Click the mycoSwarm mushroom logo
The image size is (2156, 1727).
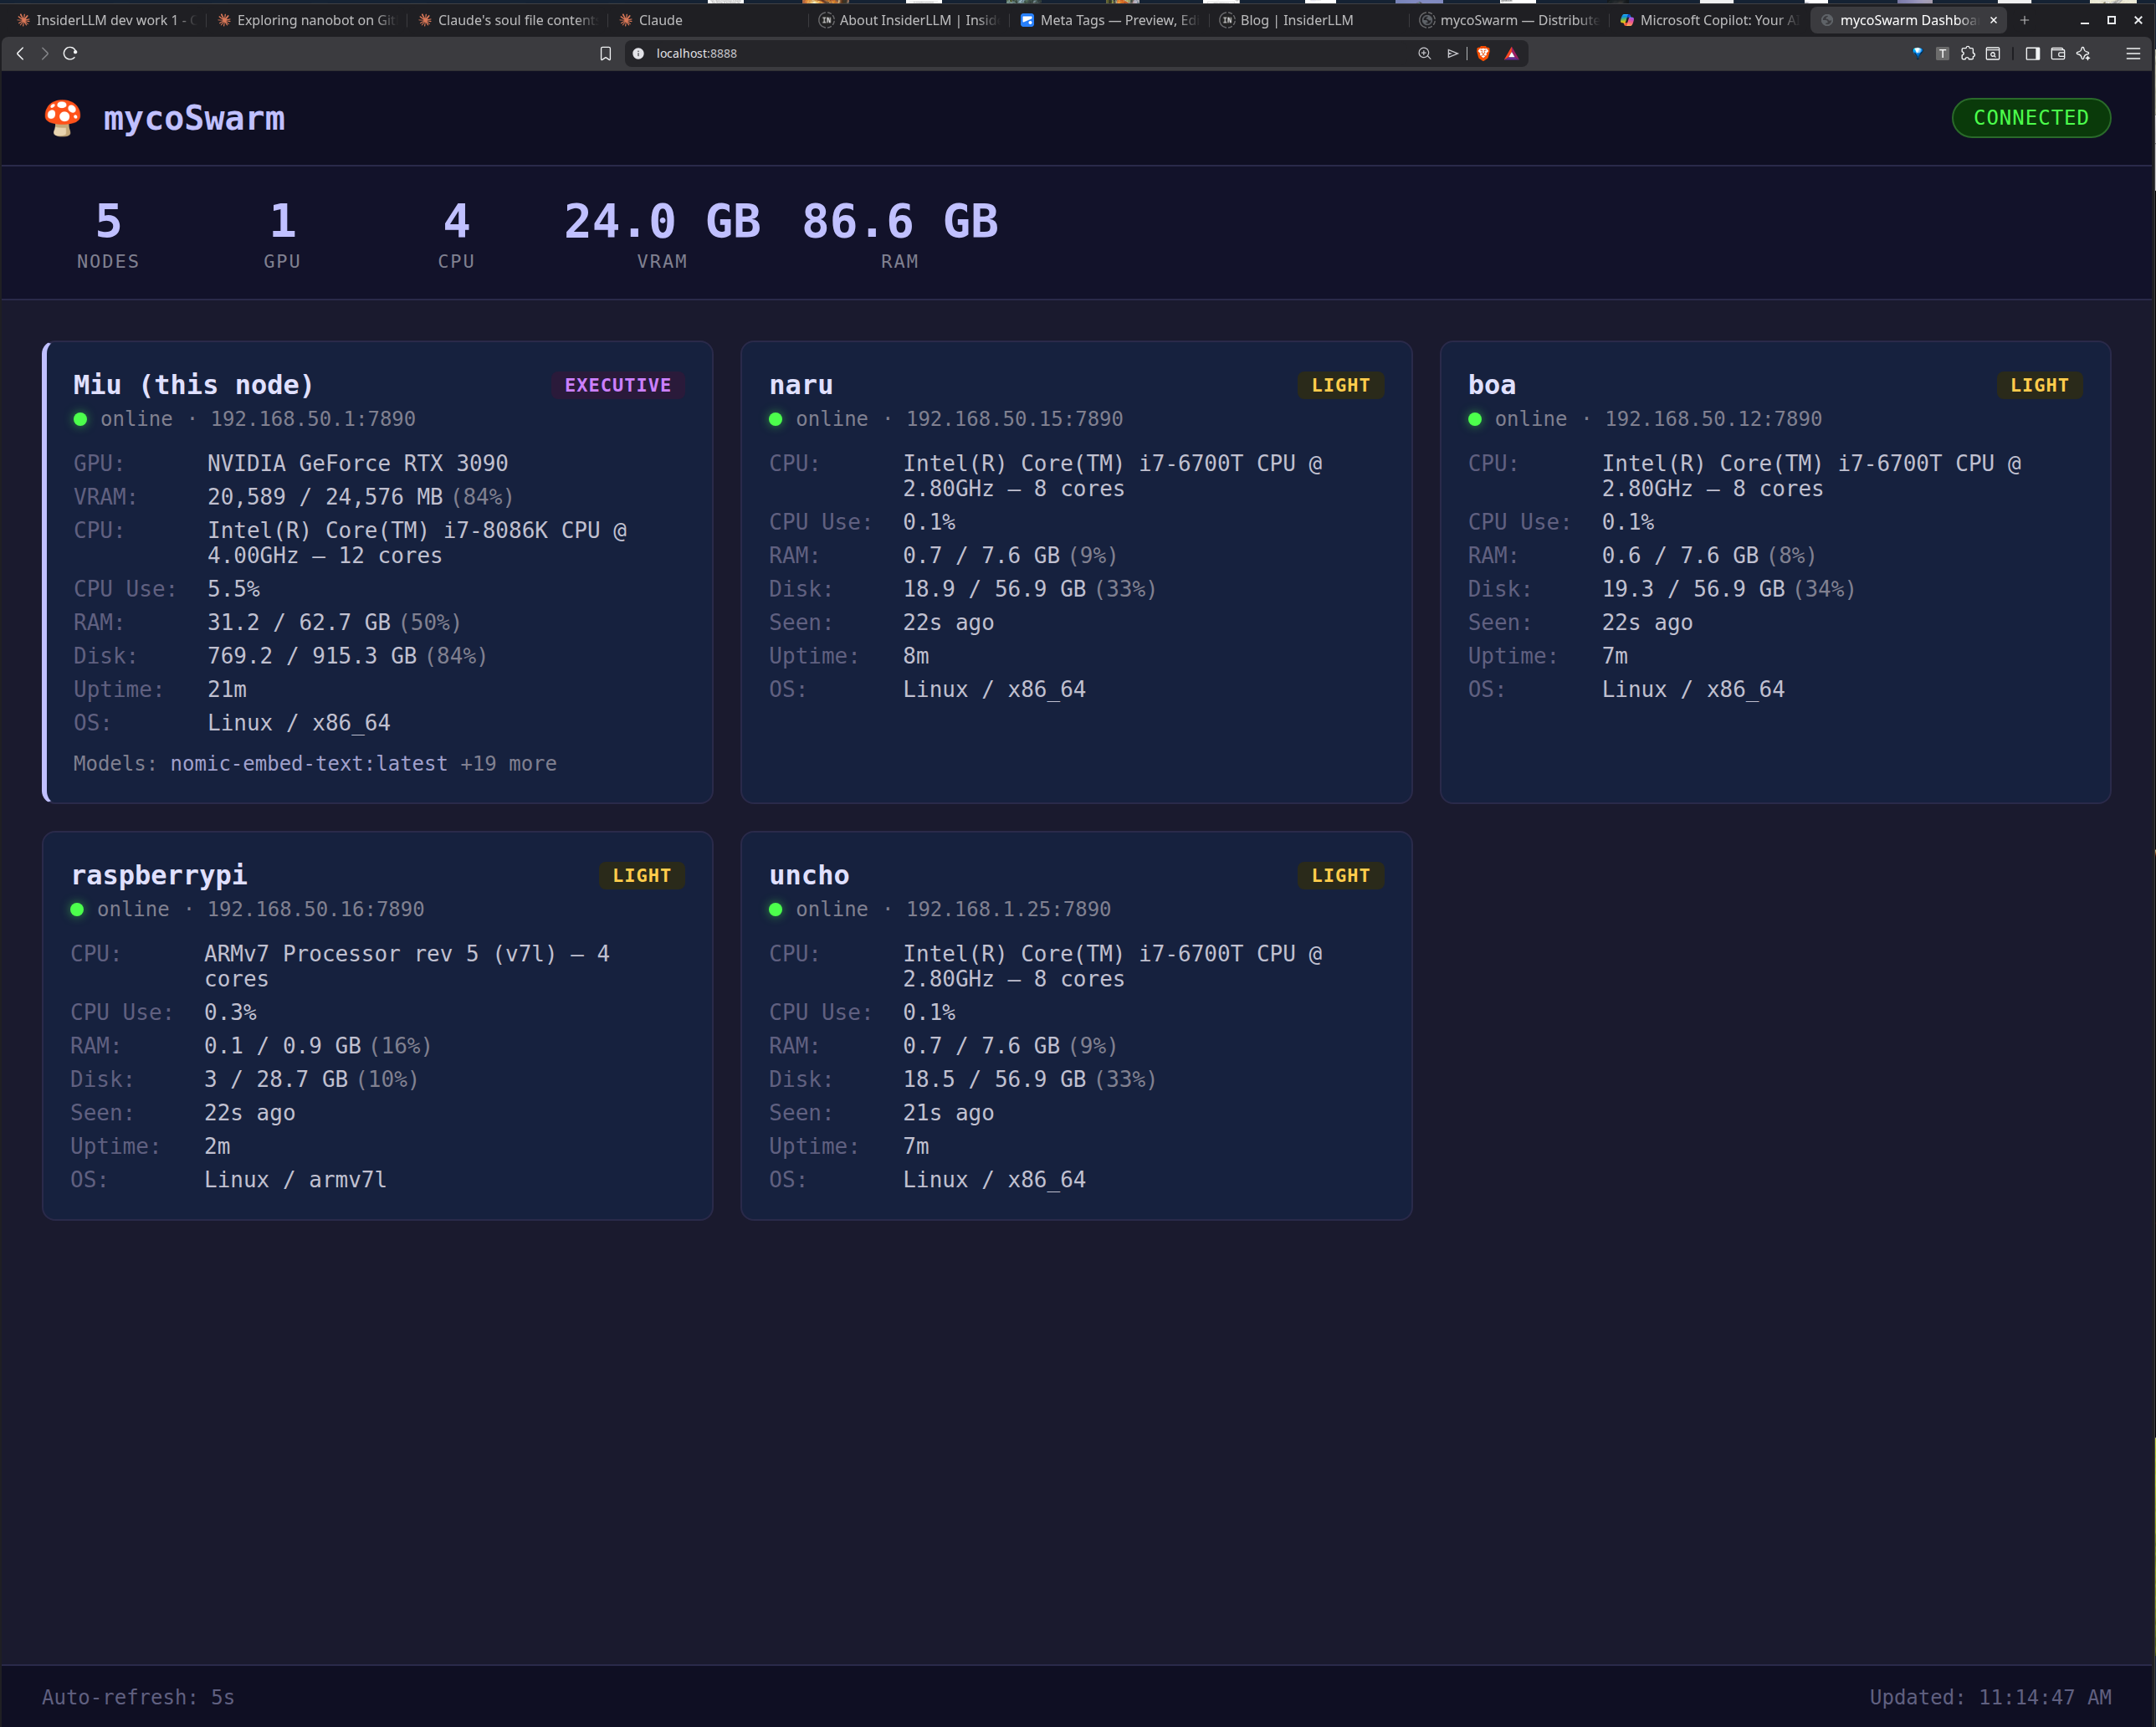(x=61, y=118)
